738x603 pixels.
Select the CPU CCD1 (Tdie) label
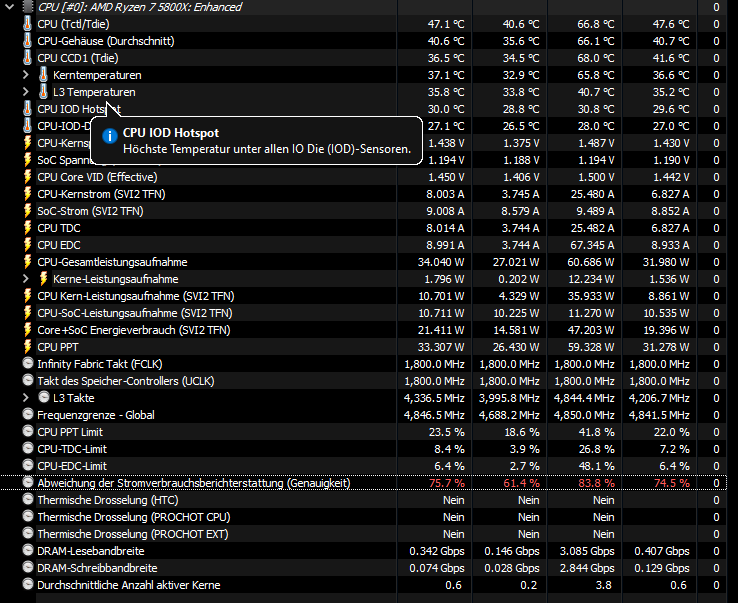pos(78,58)
